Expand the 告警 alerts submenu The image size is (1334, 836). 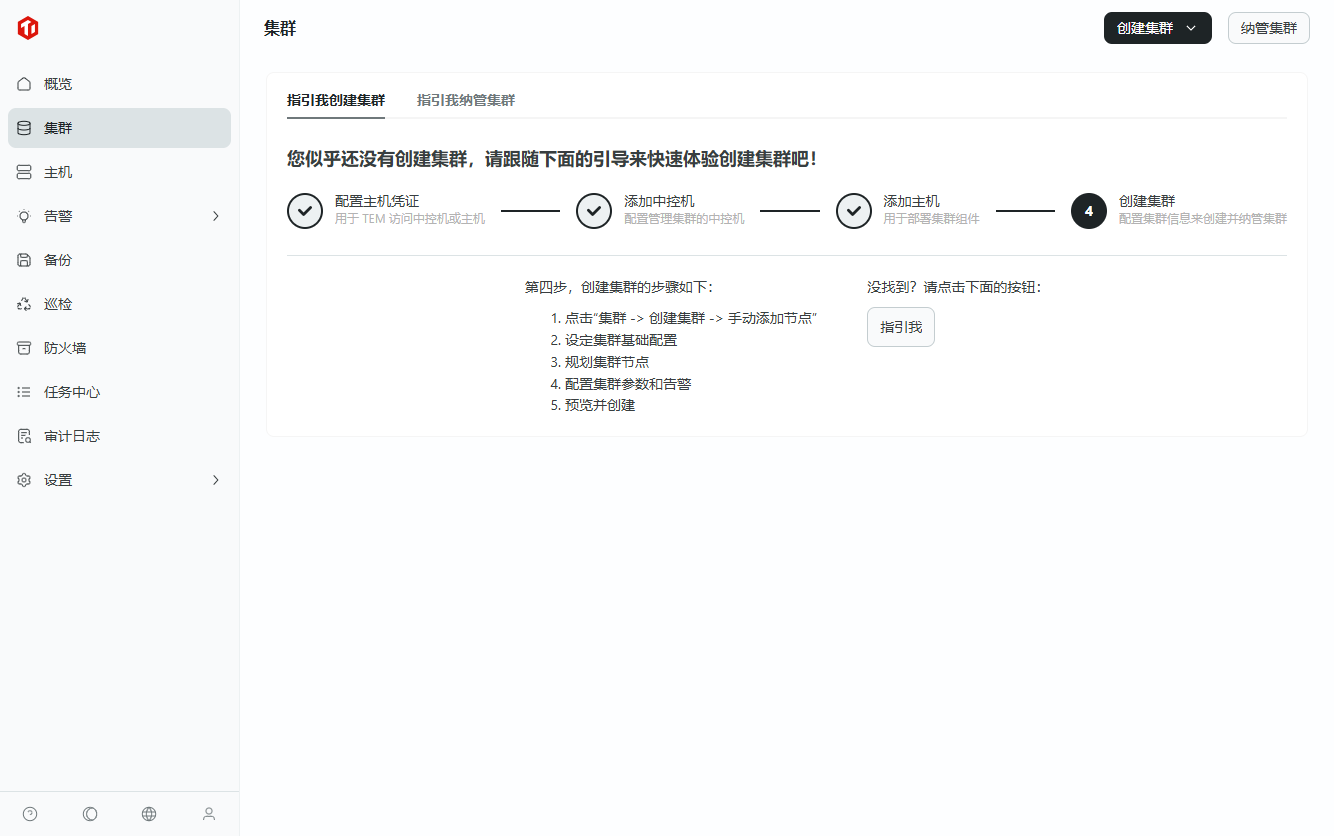(x=119, y=216)
